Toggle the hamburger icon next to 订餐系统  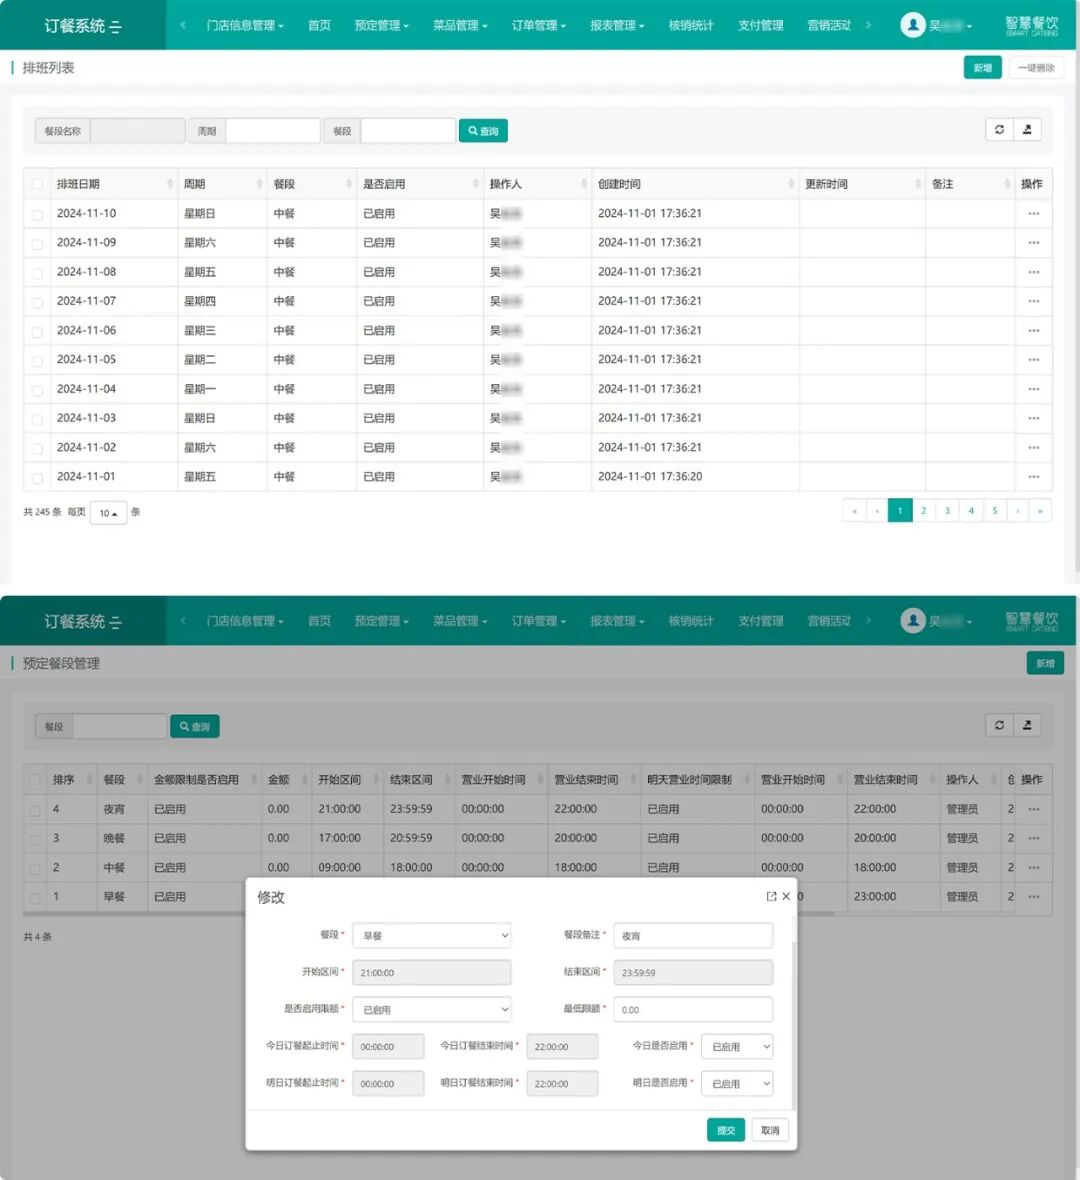click(115, 26)
